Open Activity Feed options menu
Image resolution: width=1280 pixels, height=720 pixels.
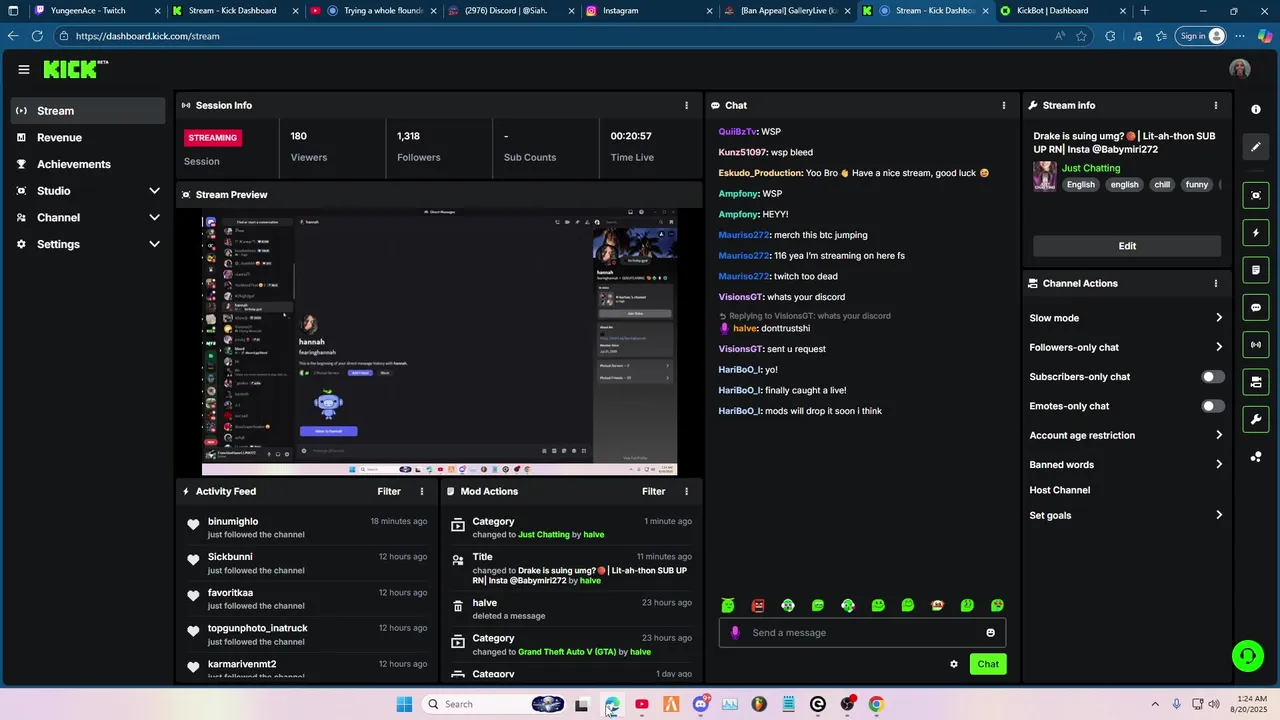point(422,491)
